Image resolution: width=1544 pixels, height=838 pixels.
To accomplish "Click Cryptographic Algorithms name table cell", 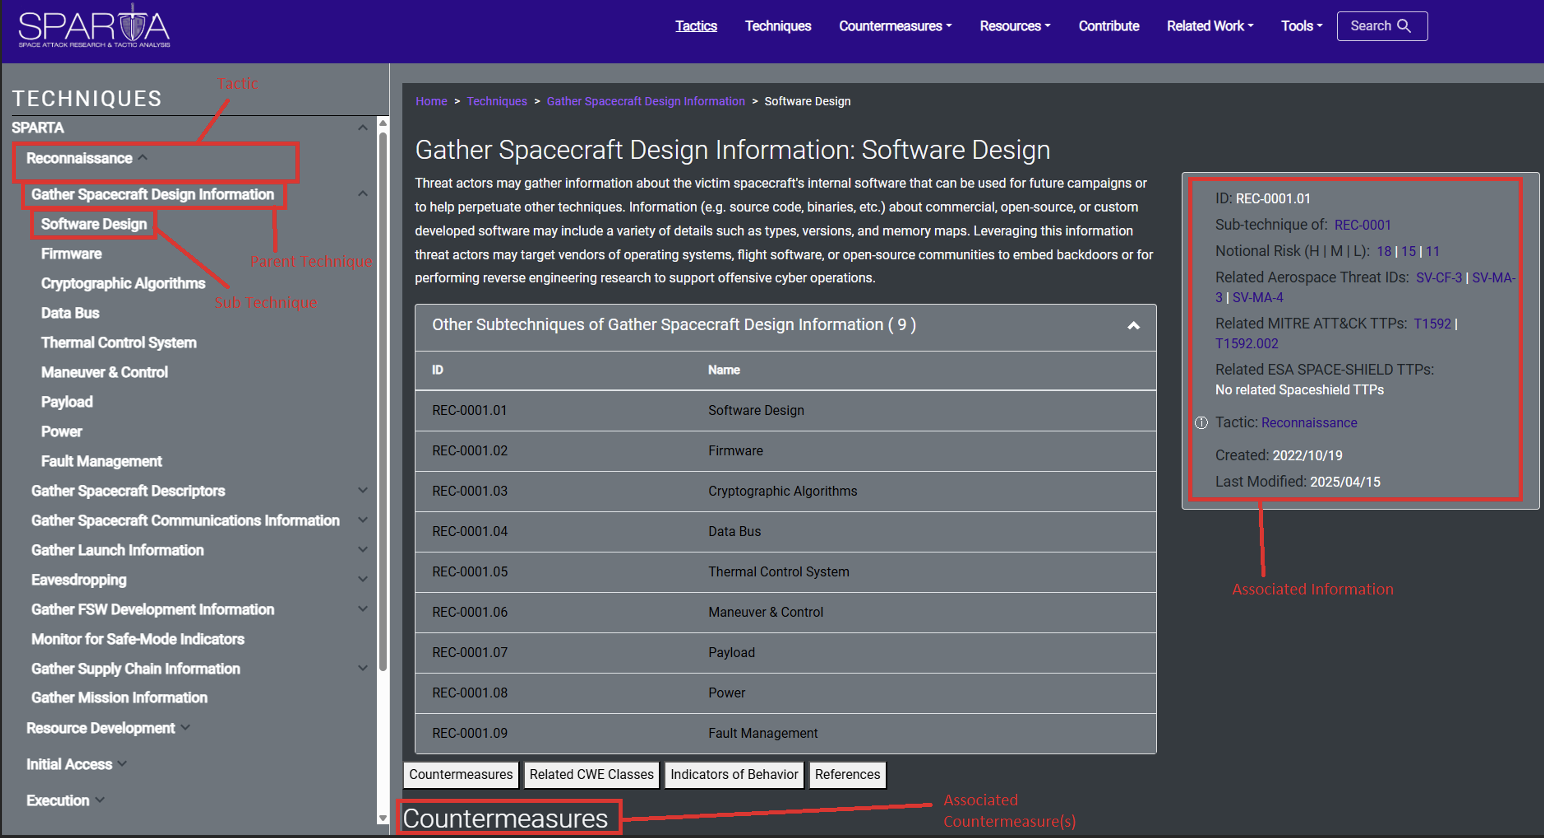I will (783, 491).
